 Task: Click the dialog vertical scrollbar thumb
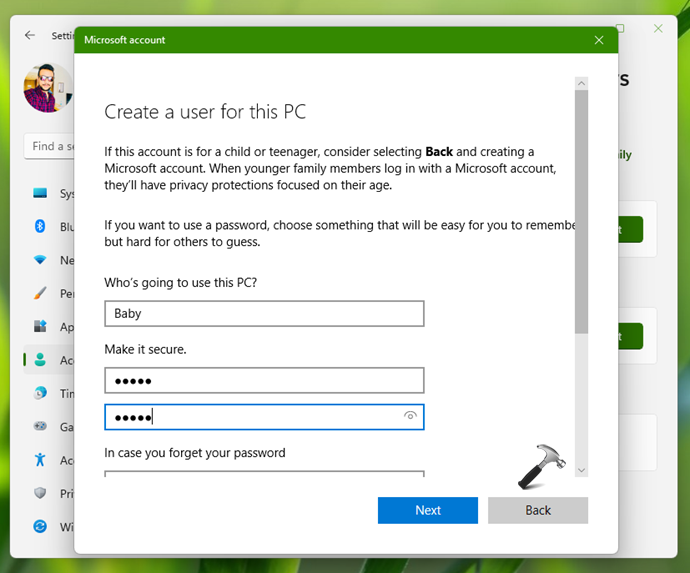point(581,211)
